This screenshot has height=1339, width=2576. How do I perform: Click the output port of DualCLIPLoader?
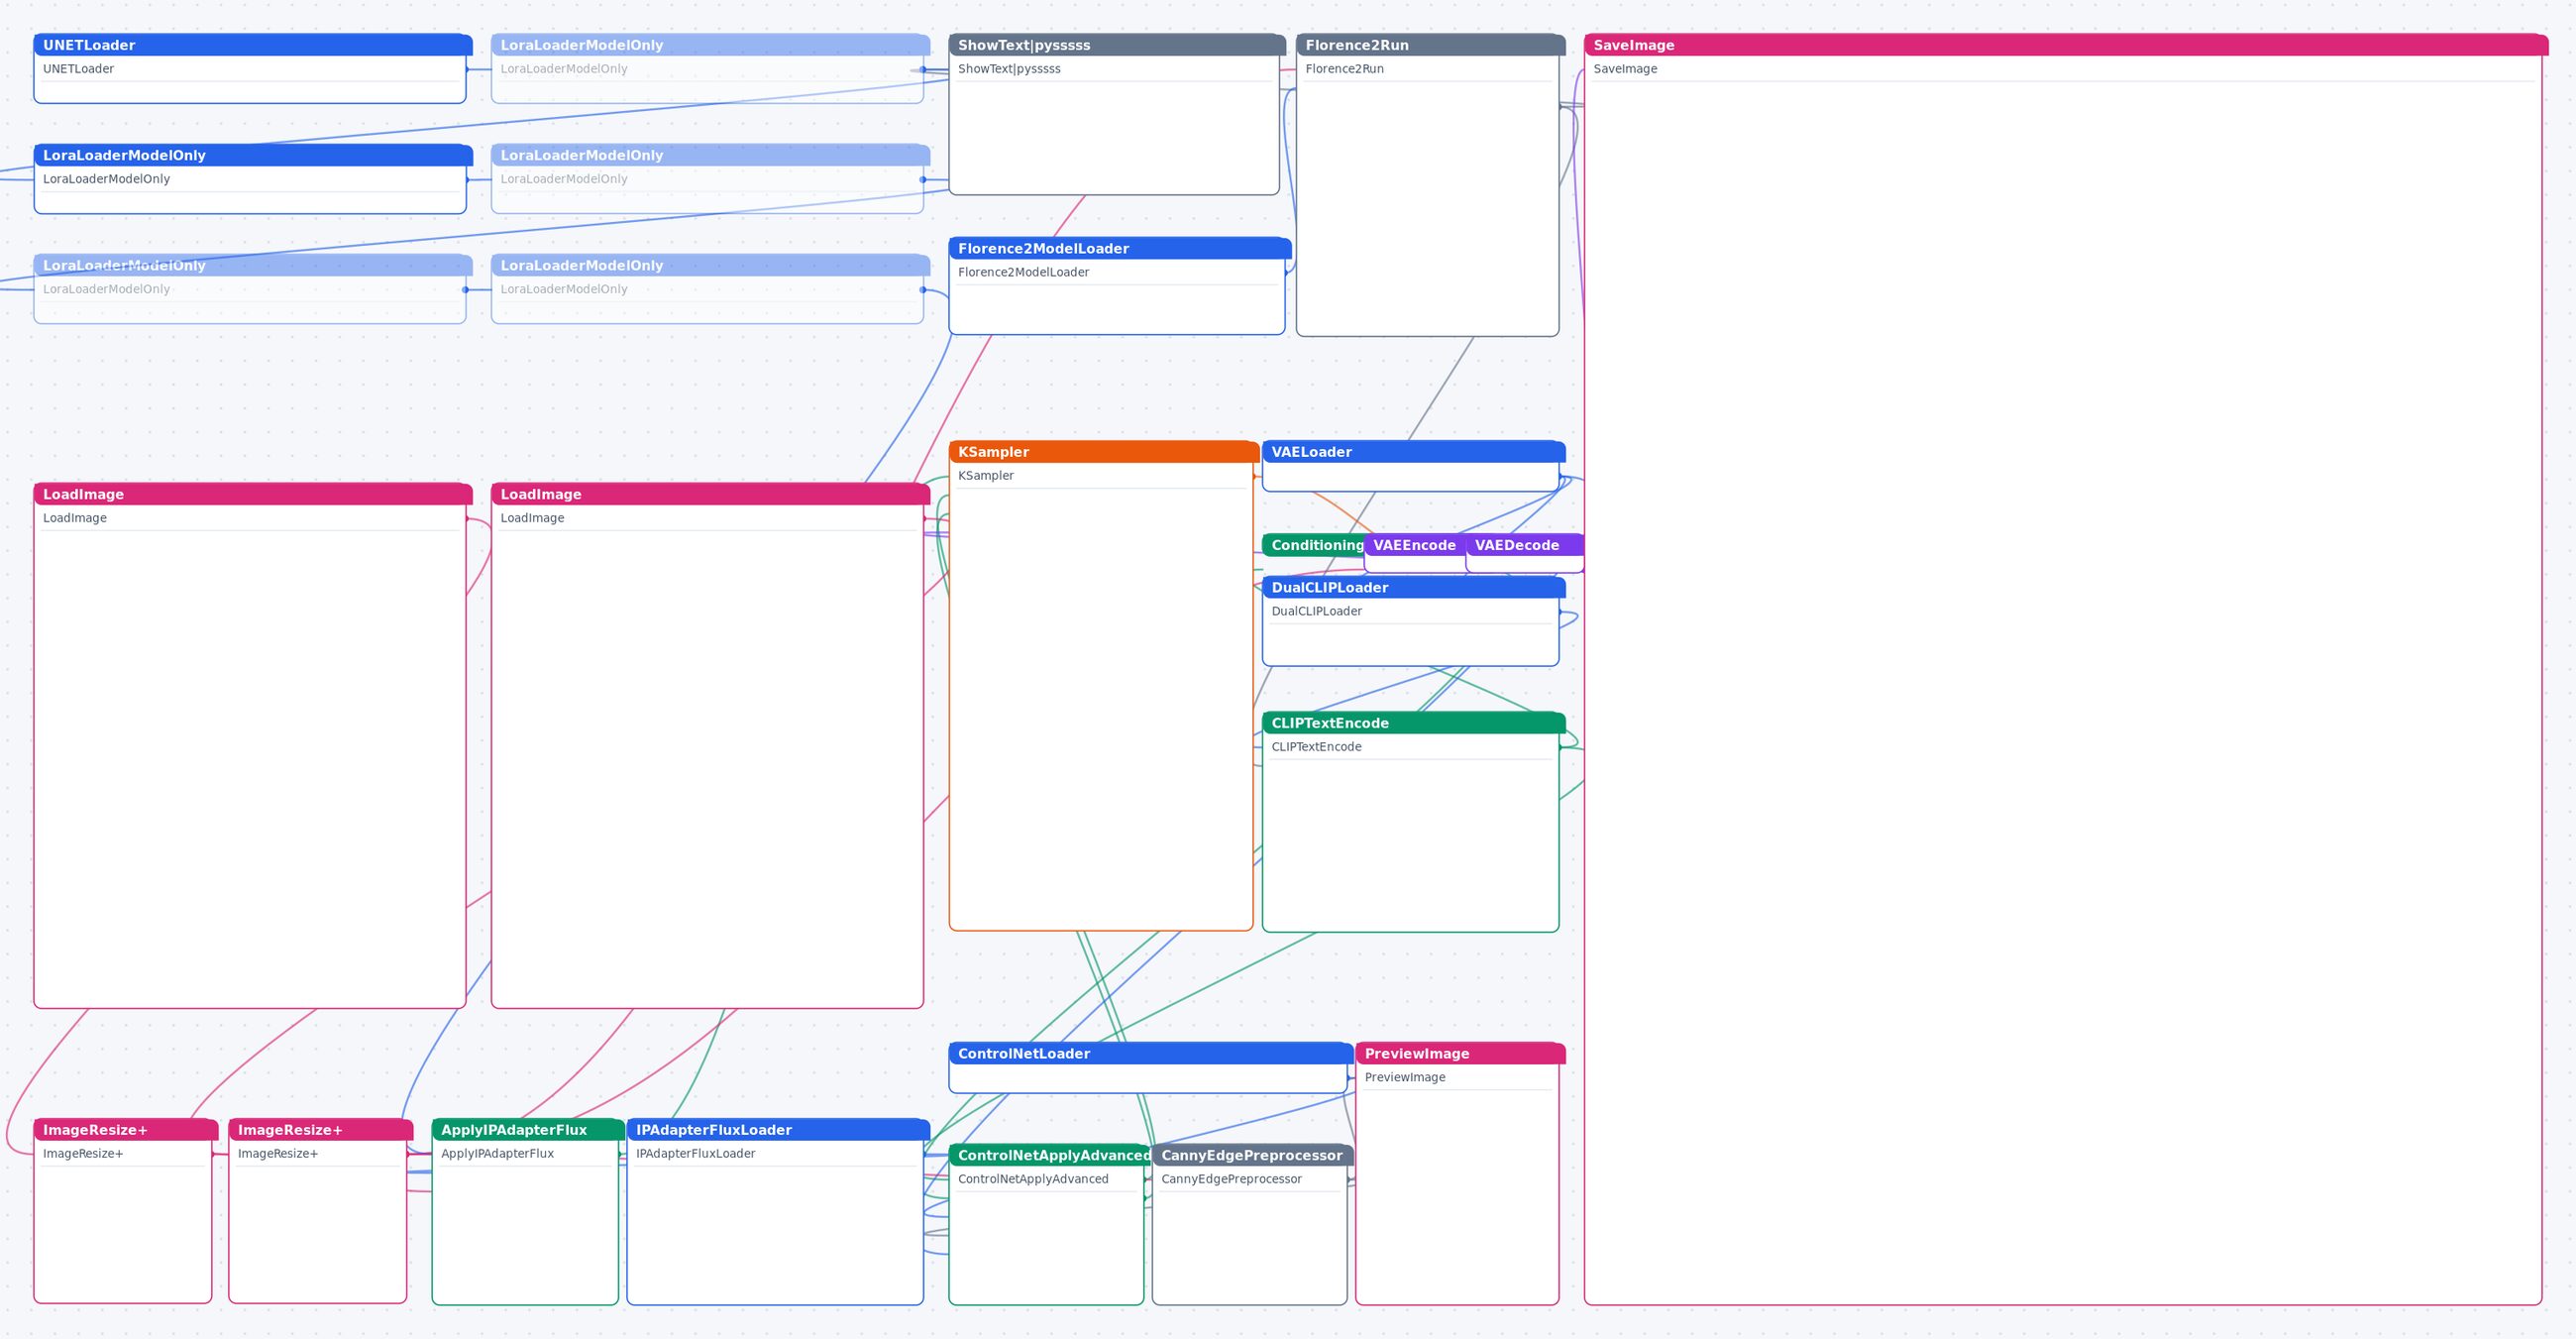(1559, 612)
